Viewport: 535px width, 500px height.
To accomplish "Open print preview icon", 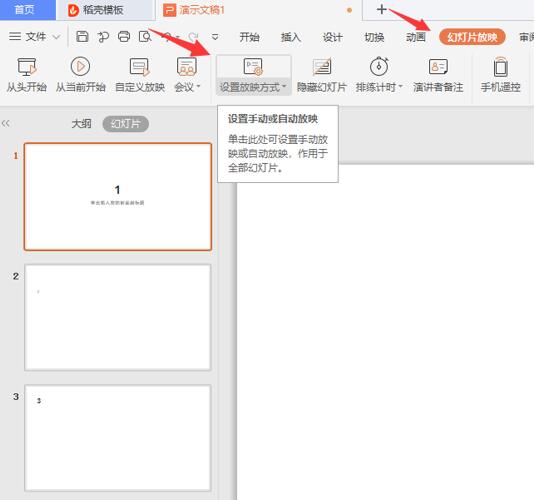I will [x=145, y=37].
